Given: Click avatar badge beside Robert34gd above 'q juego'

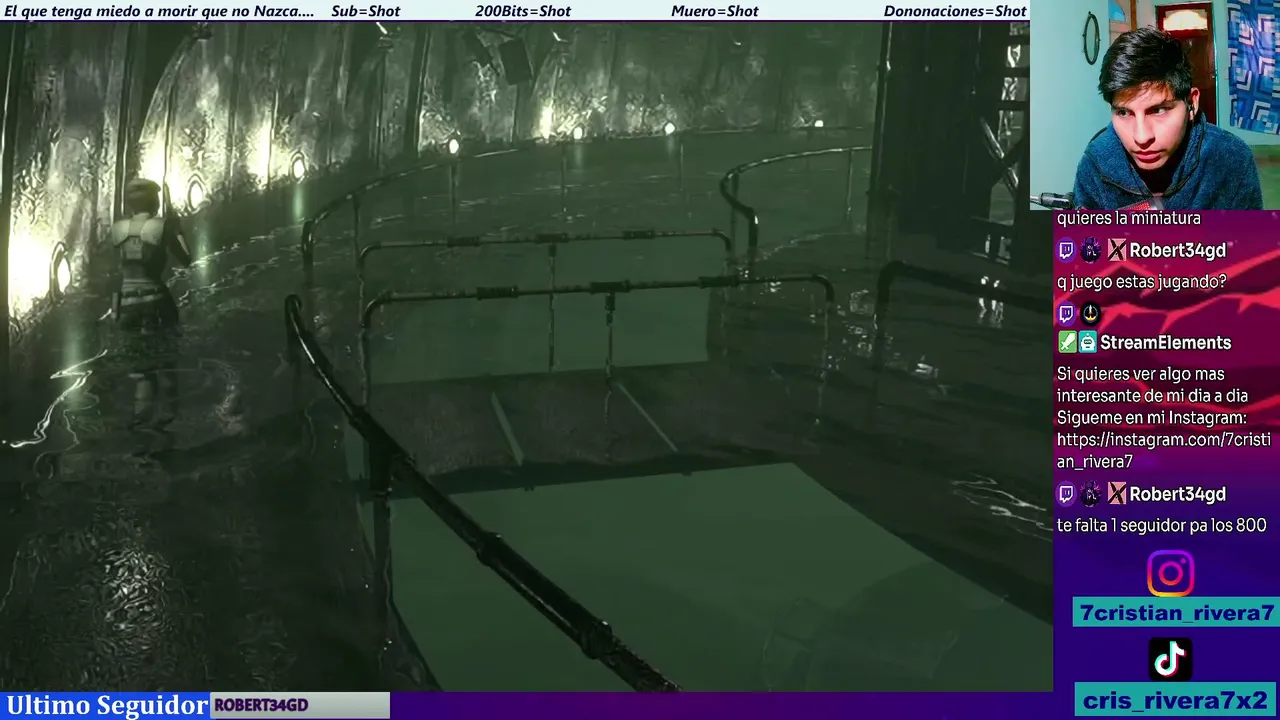Looking at the screenshot, I should click(x=1091, y=250).
